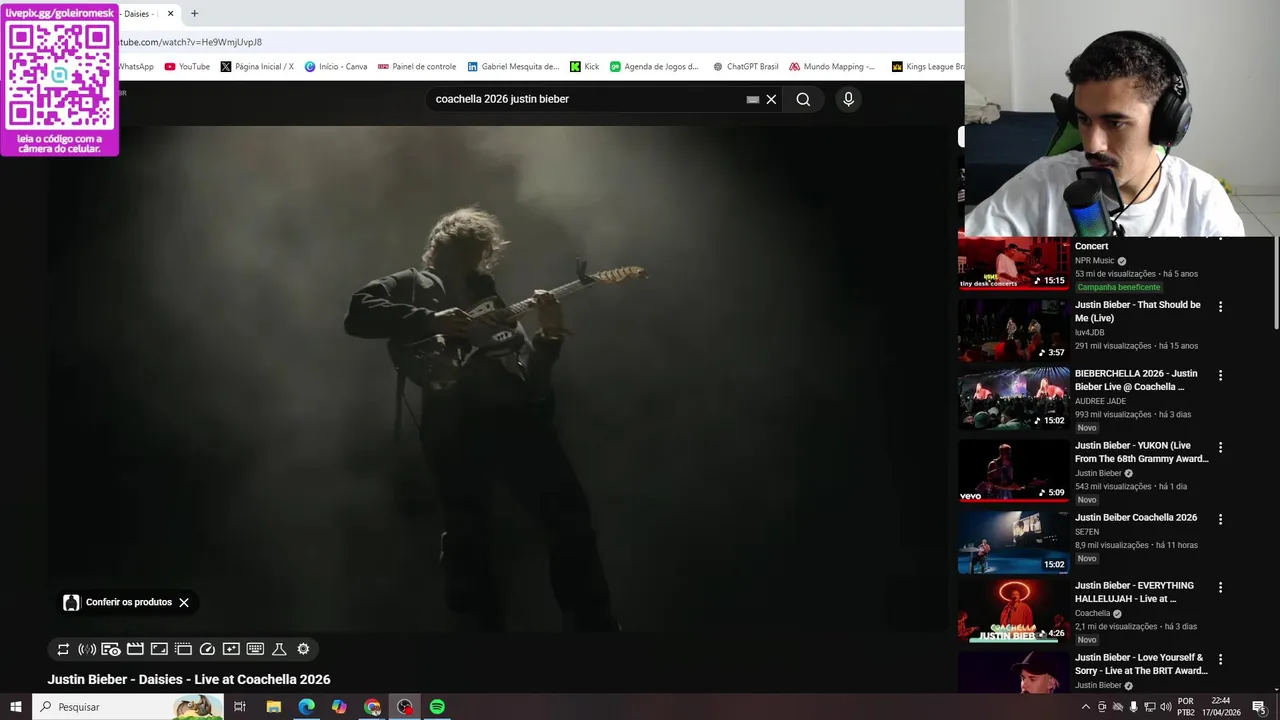Click the flask custom script icon
1280x720 pixels.
coord(279,649)
